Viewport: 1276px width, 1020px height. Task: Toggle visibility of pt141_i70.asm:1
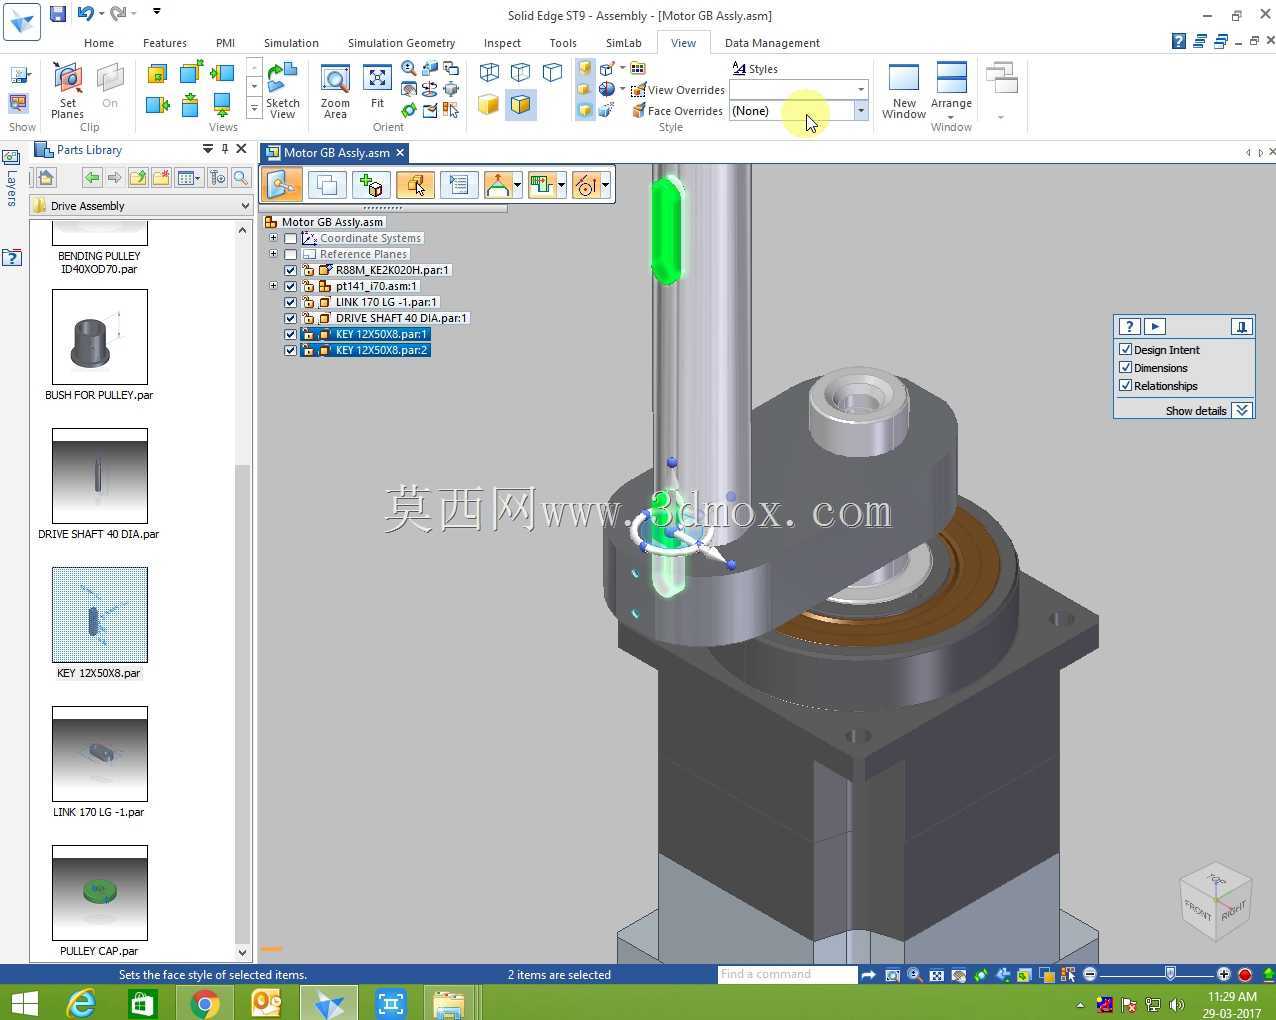291,286
